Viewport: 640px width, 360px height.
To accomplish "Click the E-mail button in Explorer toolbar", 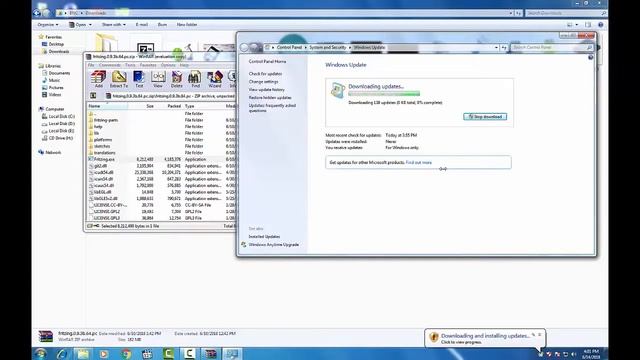I will (142, 25).
